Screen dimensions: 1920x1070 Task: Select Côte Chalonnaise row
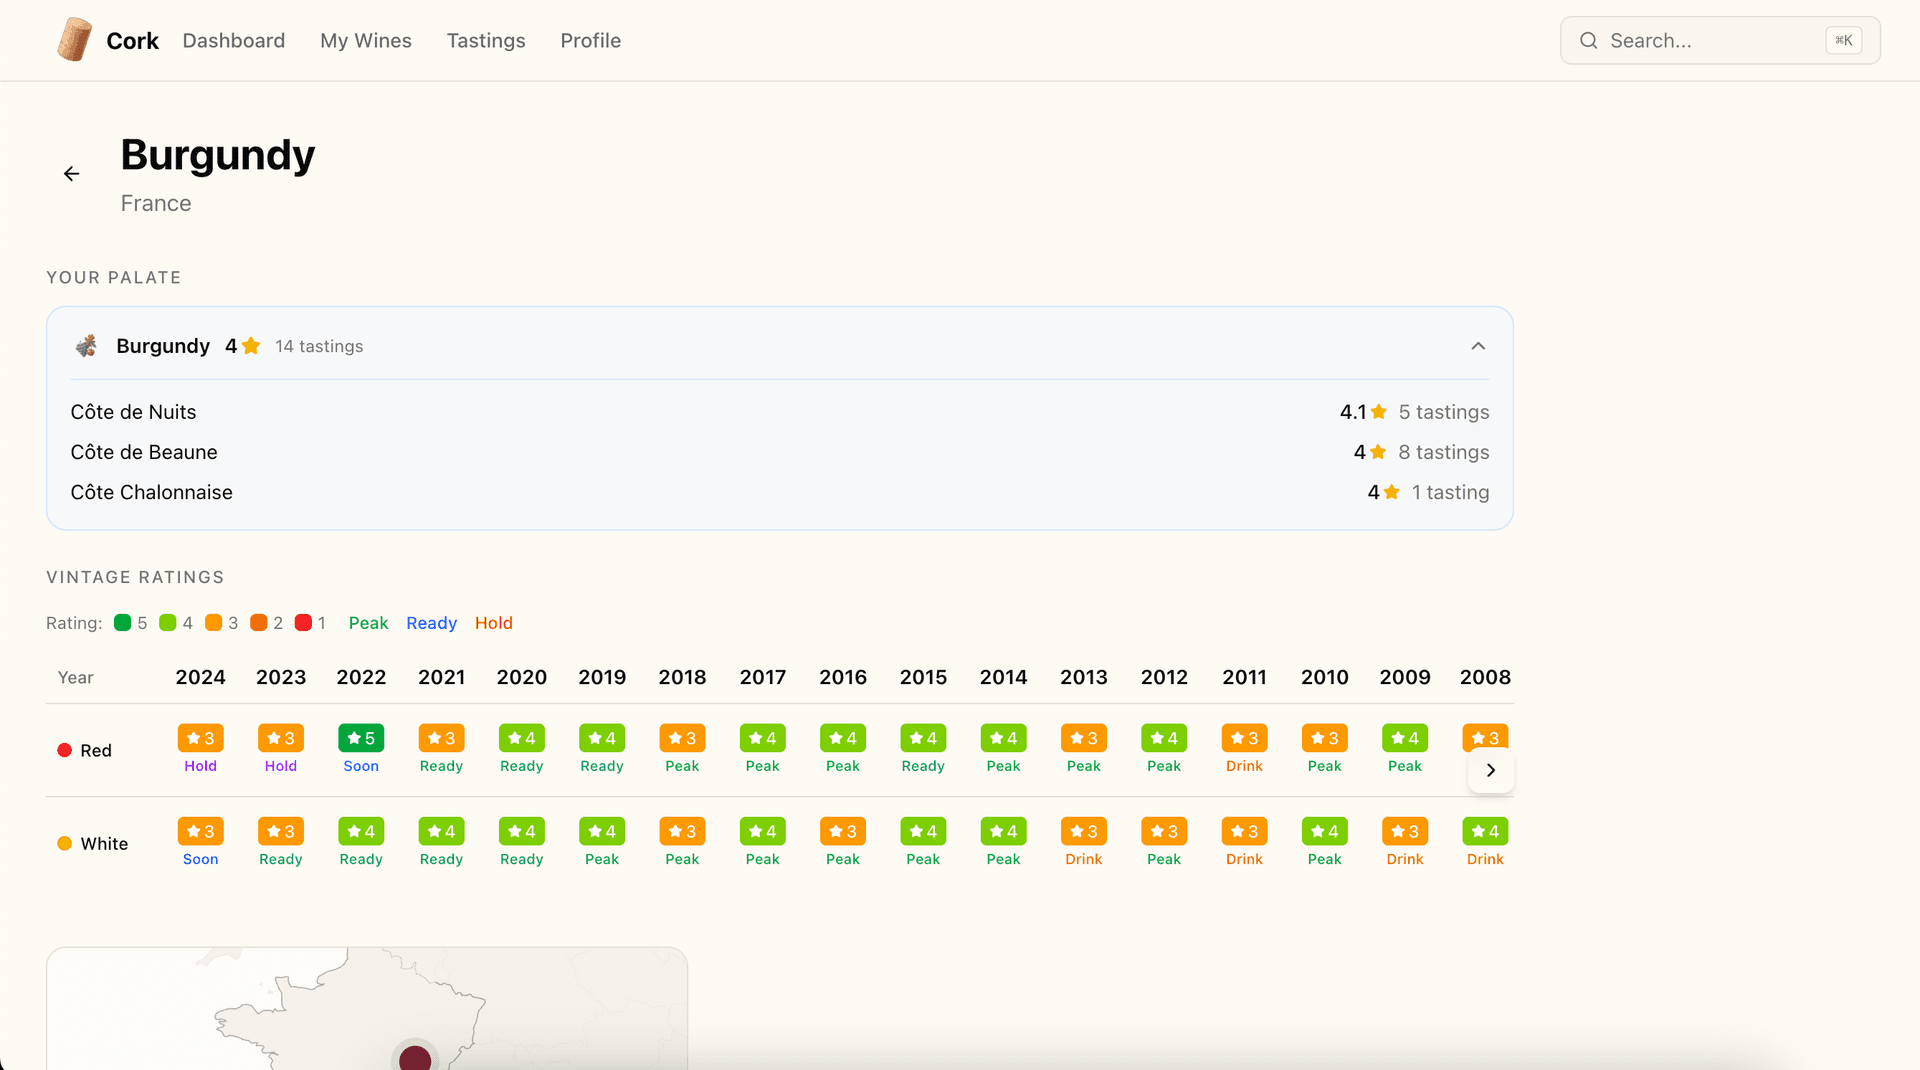coord(151,492)
